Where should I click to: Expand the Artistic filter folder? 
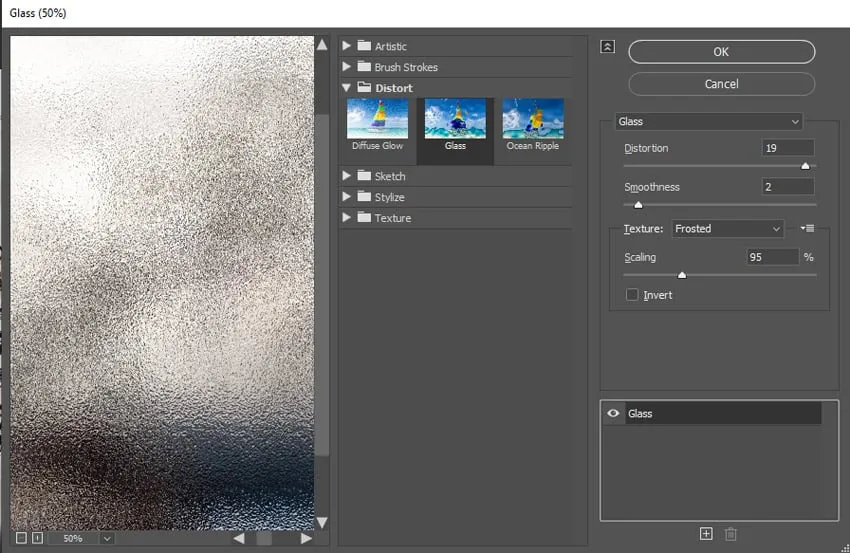pyautogui.click(x=347, y=46)
